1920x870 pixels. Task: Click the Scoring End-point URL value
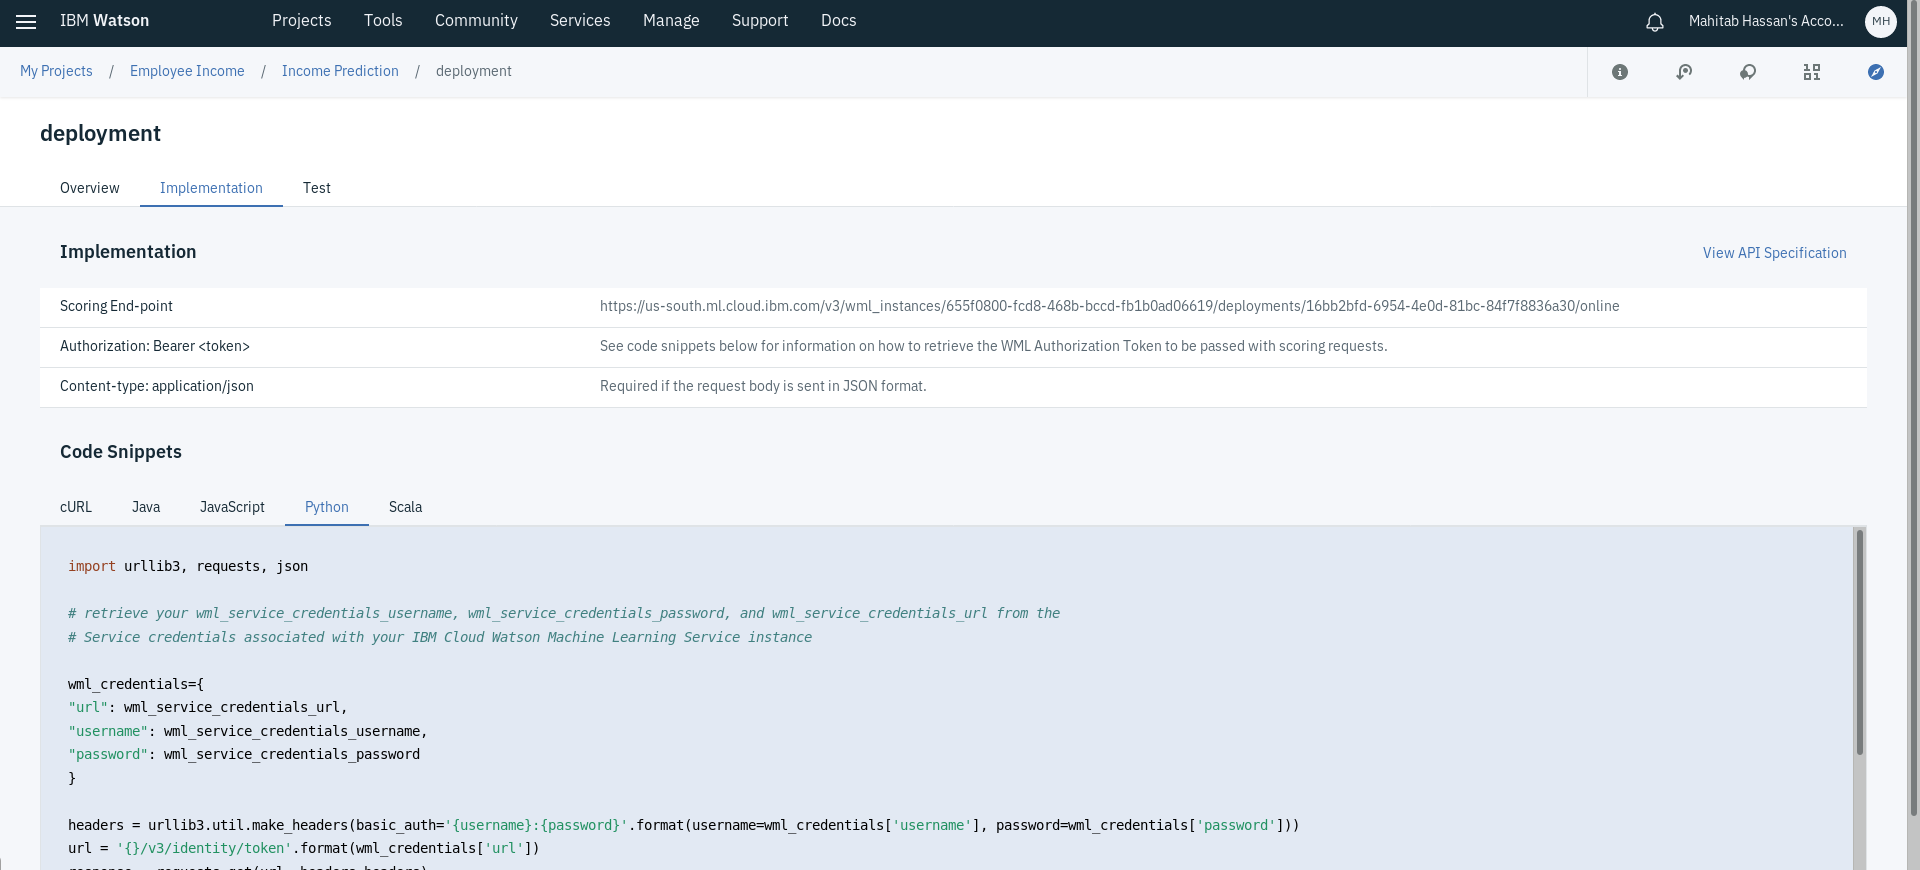tap(1109, 306)
